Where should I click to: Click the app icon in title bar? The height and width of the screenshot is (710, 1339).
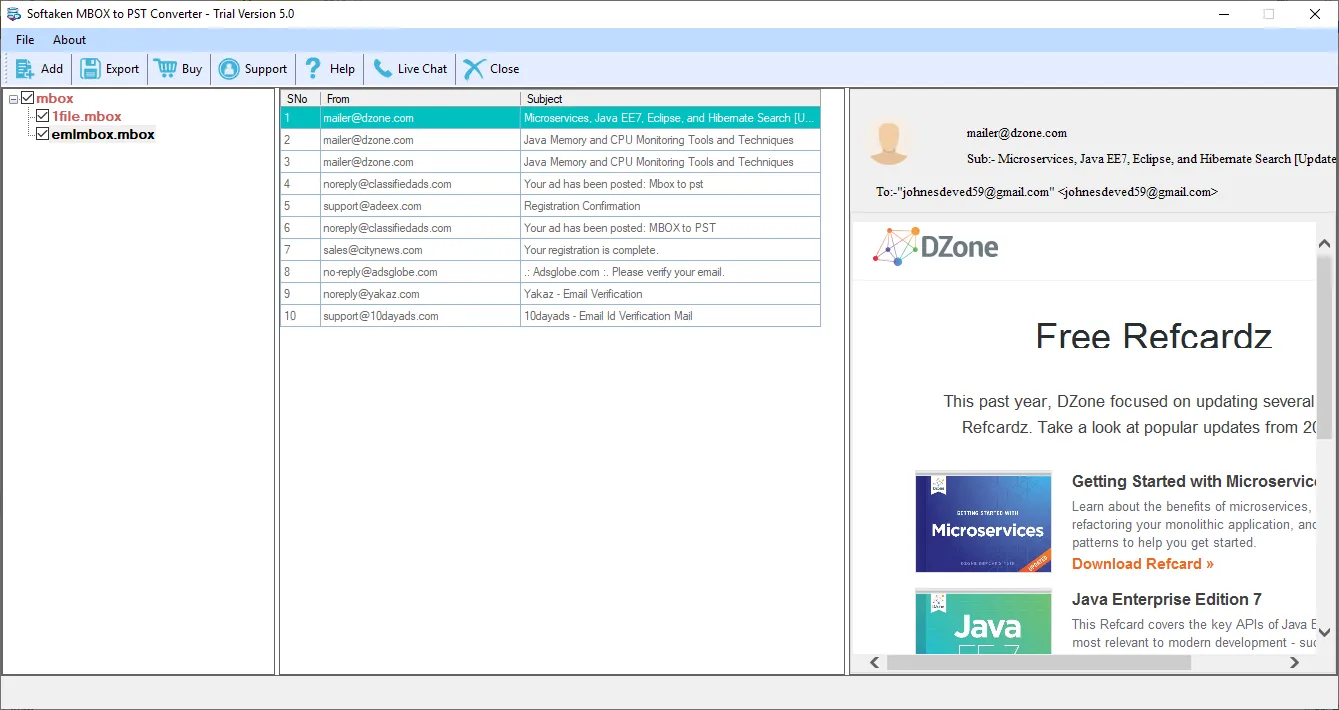(13, 14)
